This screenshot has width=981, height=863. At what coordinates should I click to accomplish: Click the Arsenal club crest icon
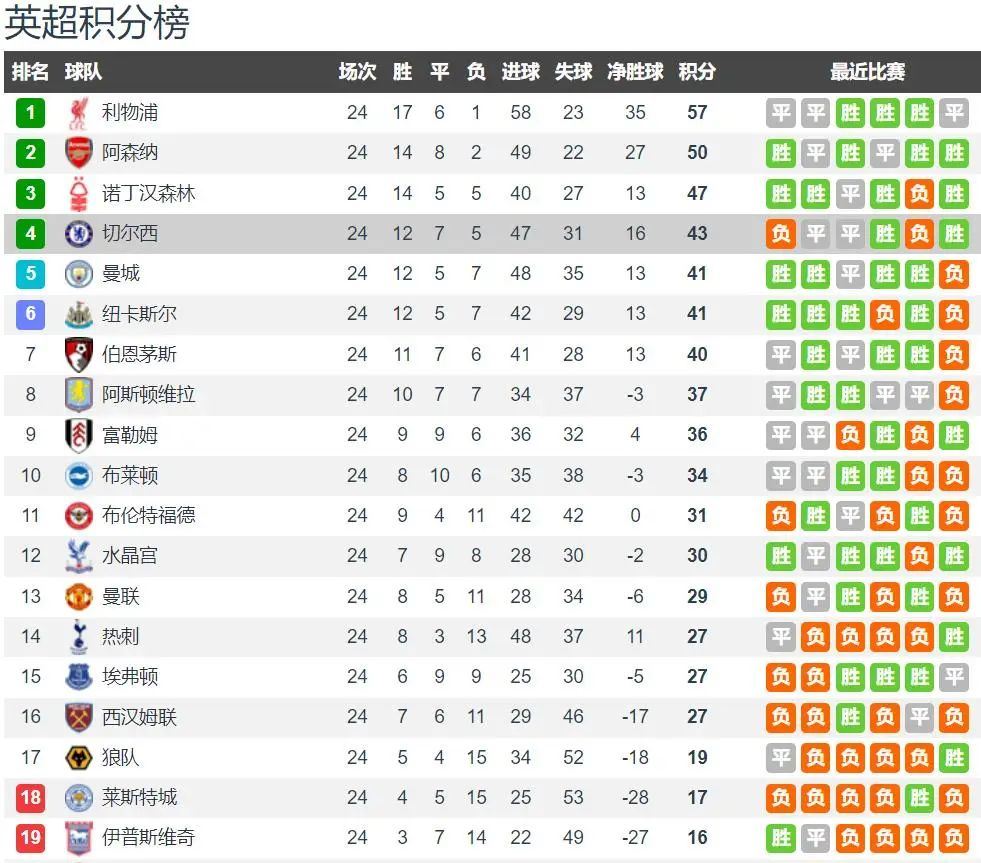tap(78, 153)
